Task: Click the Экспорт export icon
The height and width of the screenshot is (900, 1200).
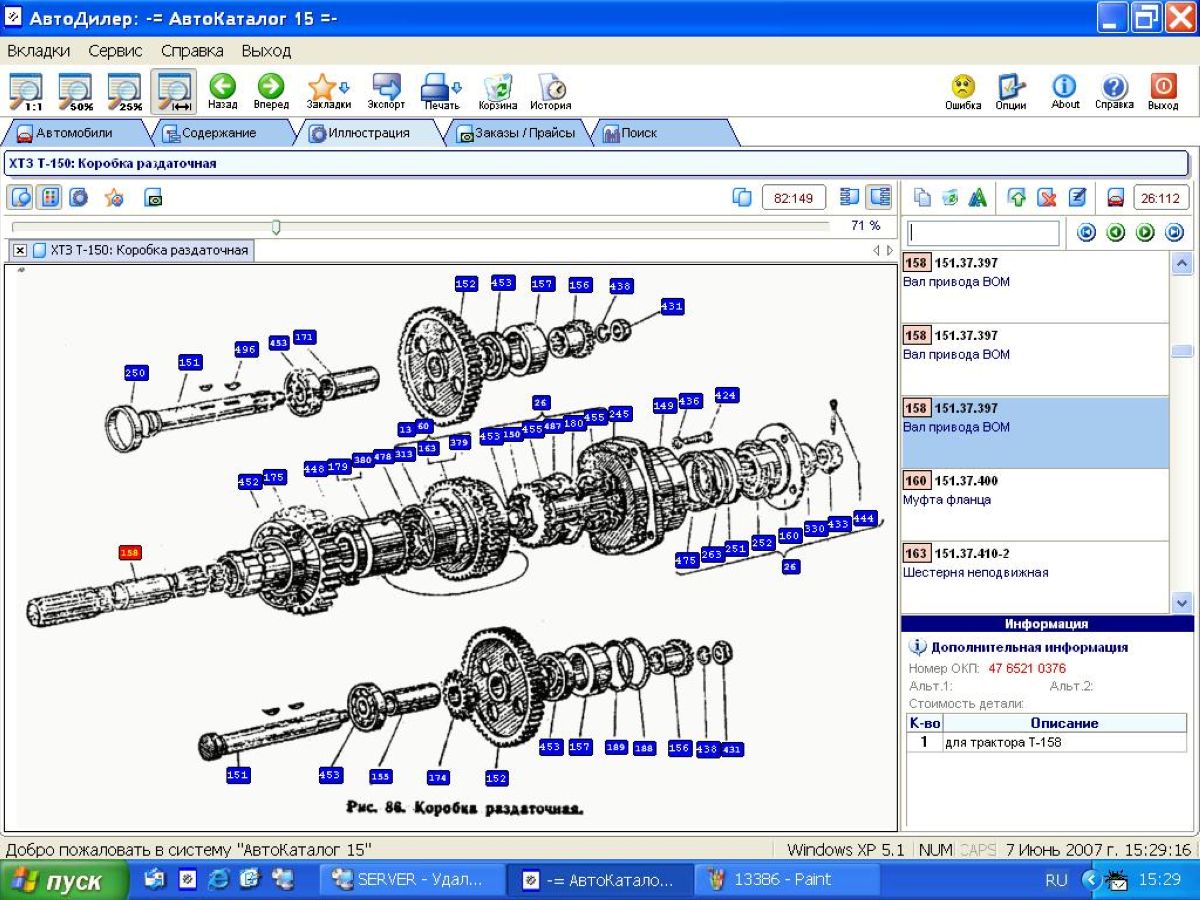Action: pos(386,90)
